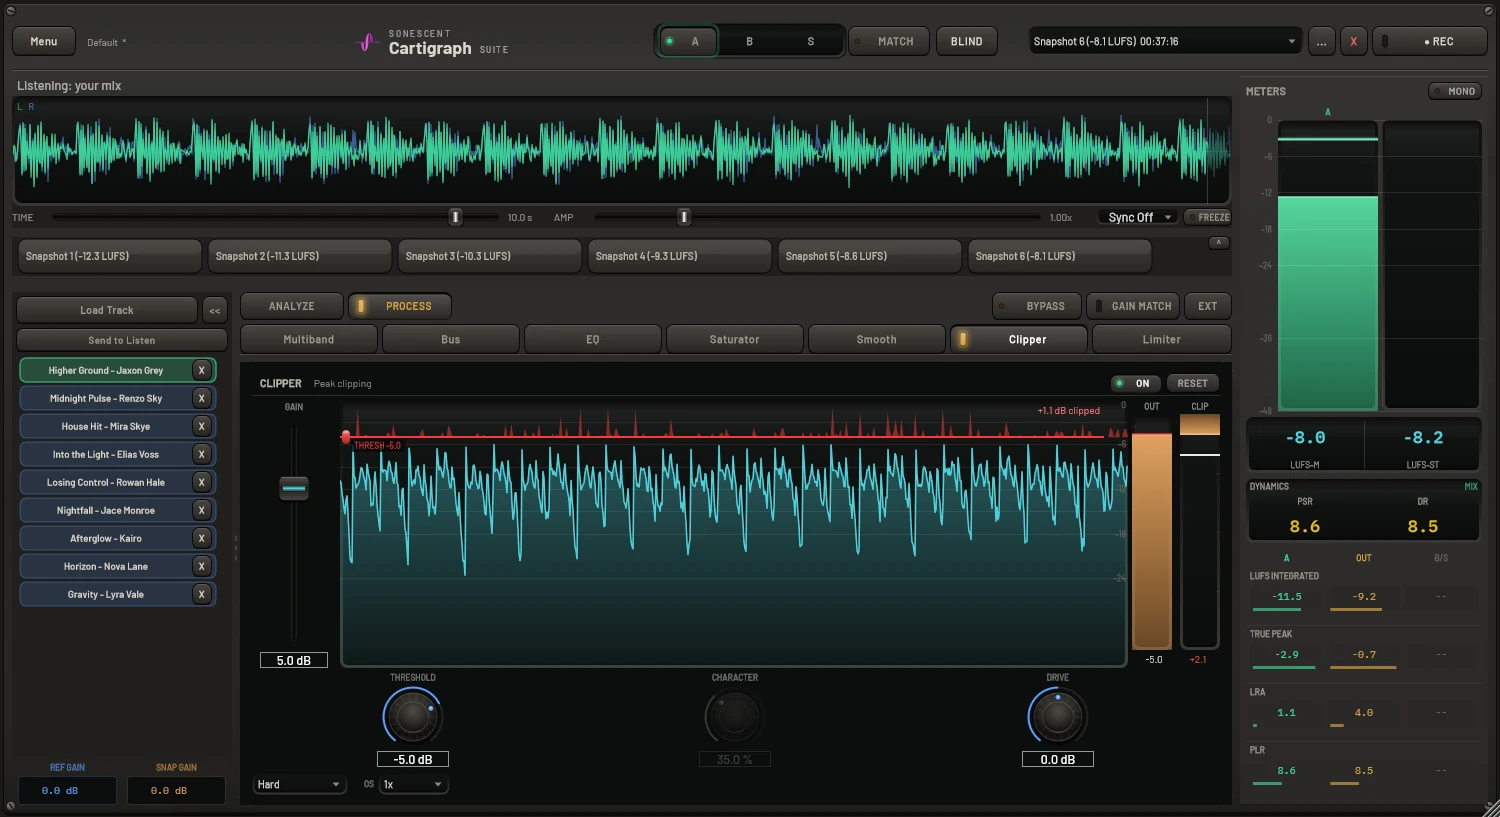Open the Default preset selector

[x=107, y=42]
